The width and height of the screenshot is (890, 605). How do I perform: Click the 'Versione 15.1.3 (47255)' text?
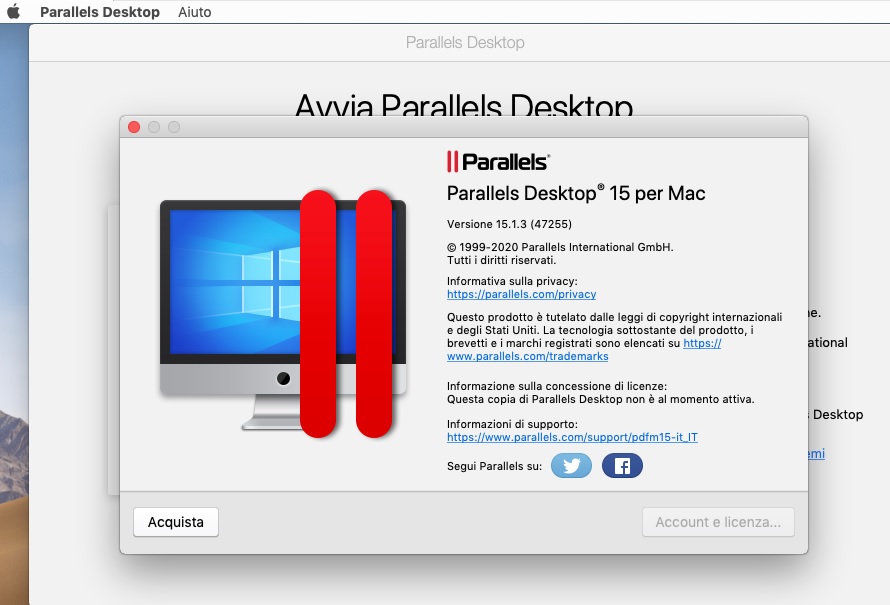(x=509, y=224)
